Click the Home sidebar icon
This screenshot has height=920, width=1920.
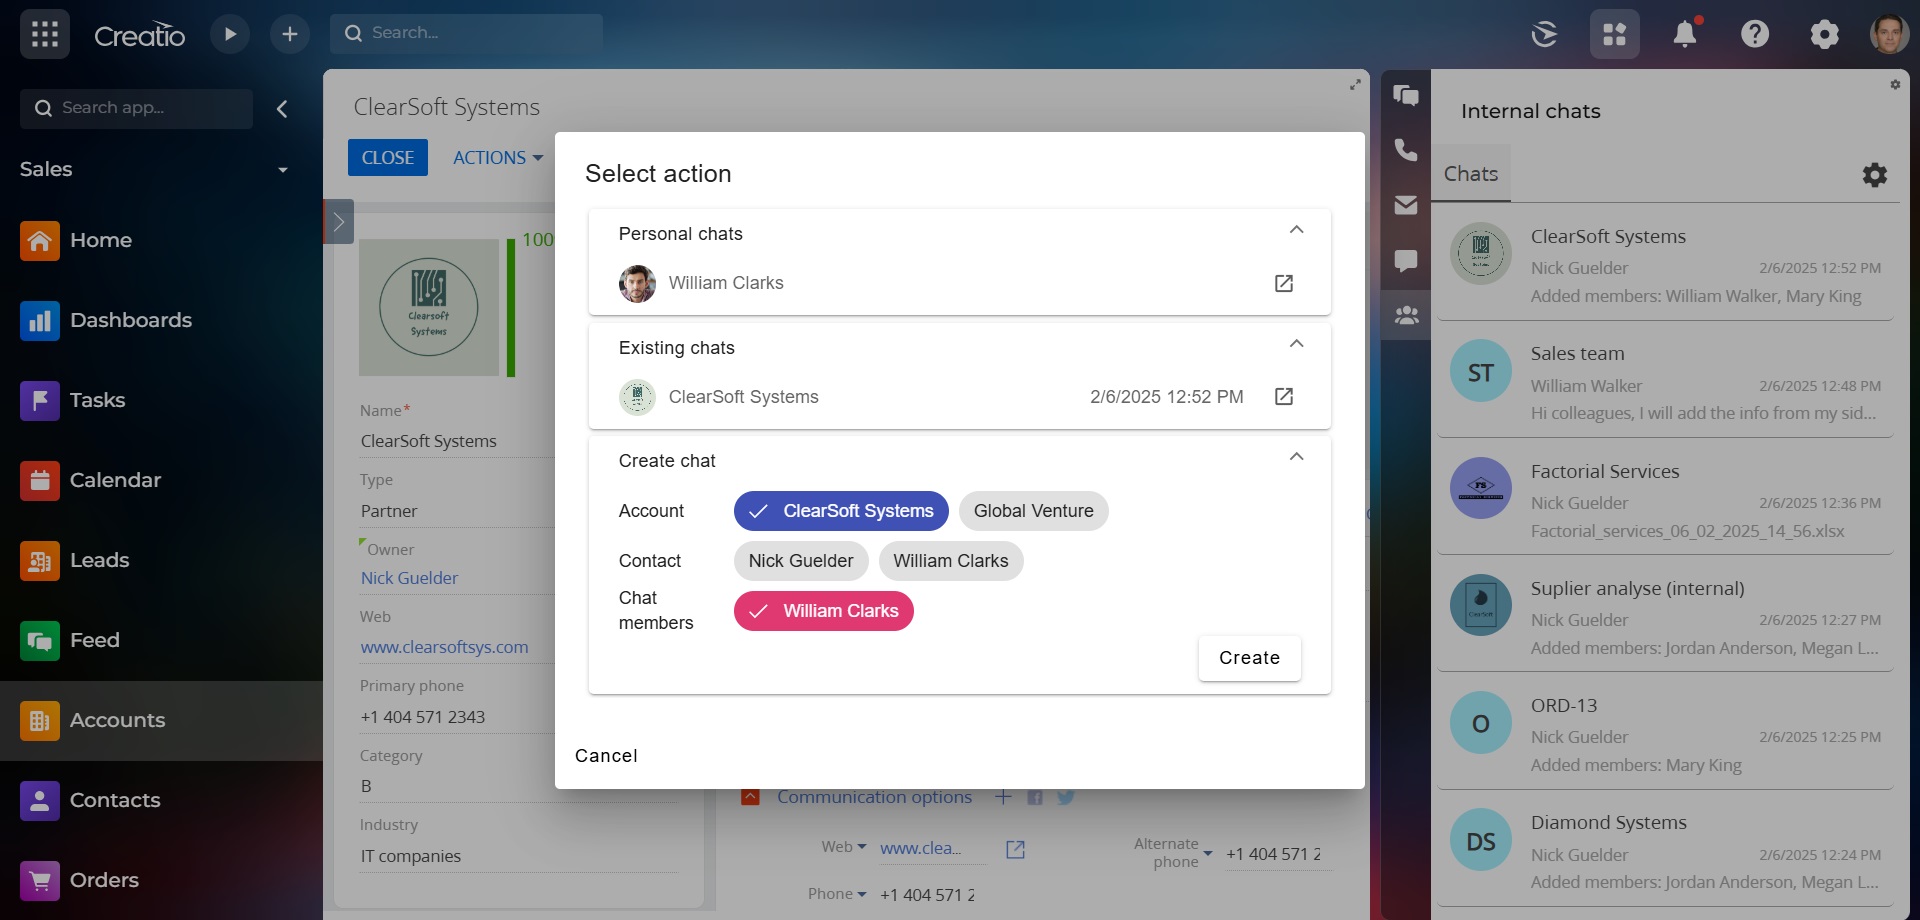tap(40, 241)
